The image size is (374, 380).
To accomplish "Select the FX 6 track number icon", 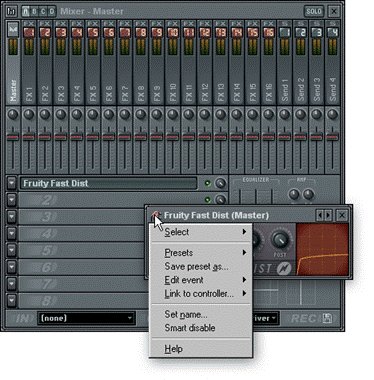I will [x=109, y=32].
